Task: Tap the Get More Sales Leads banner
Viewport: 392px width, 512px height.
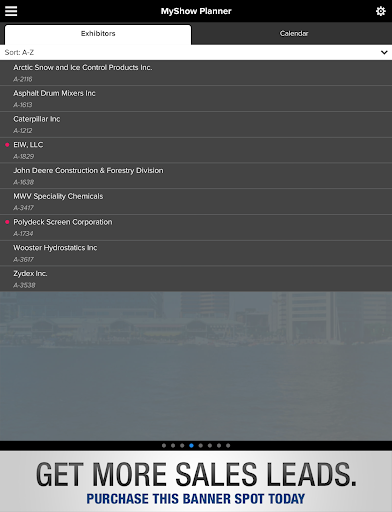Action: 196,482
